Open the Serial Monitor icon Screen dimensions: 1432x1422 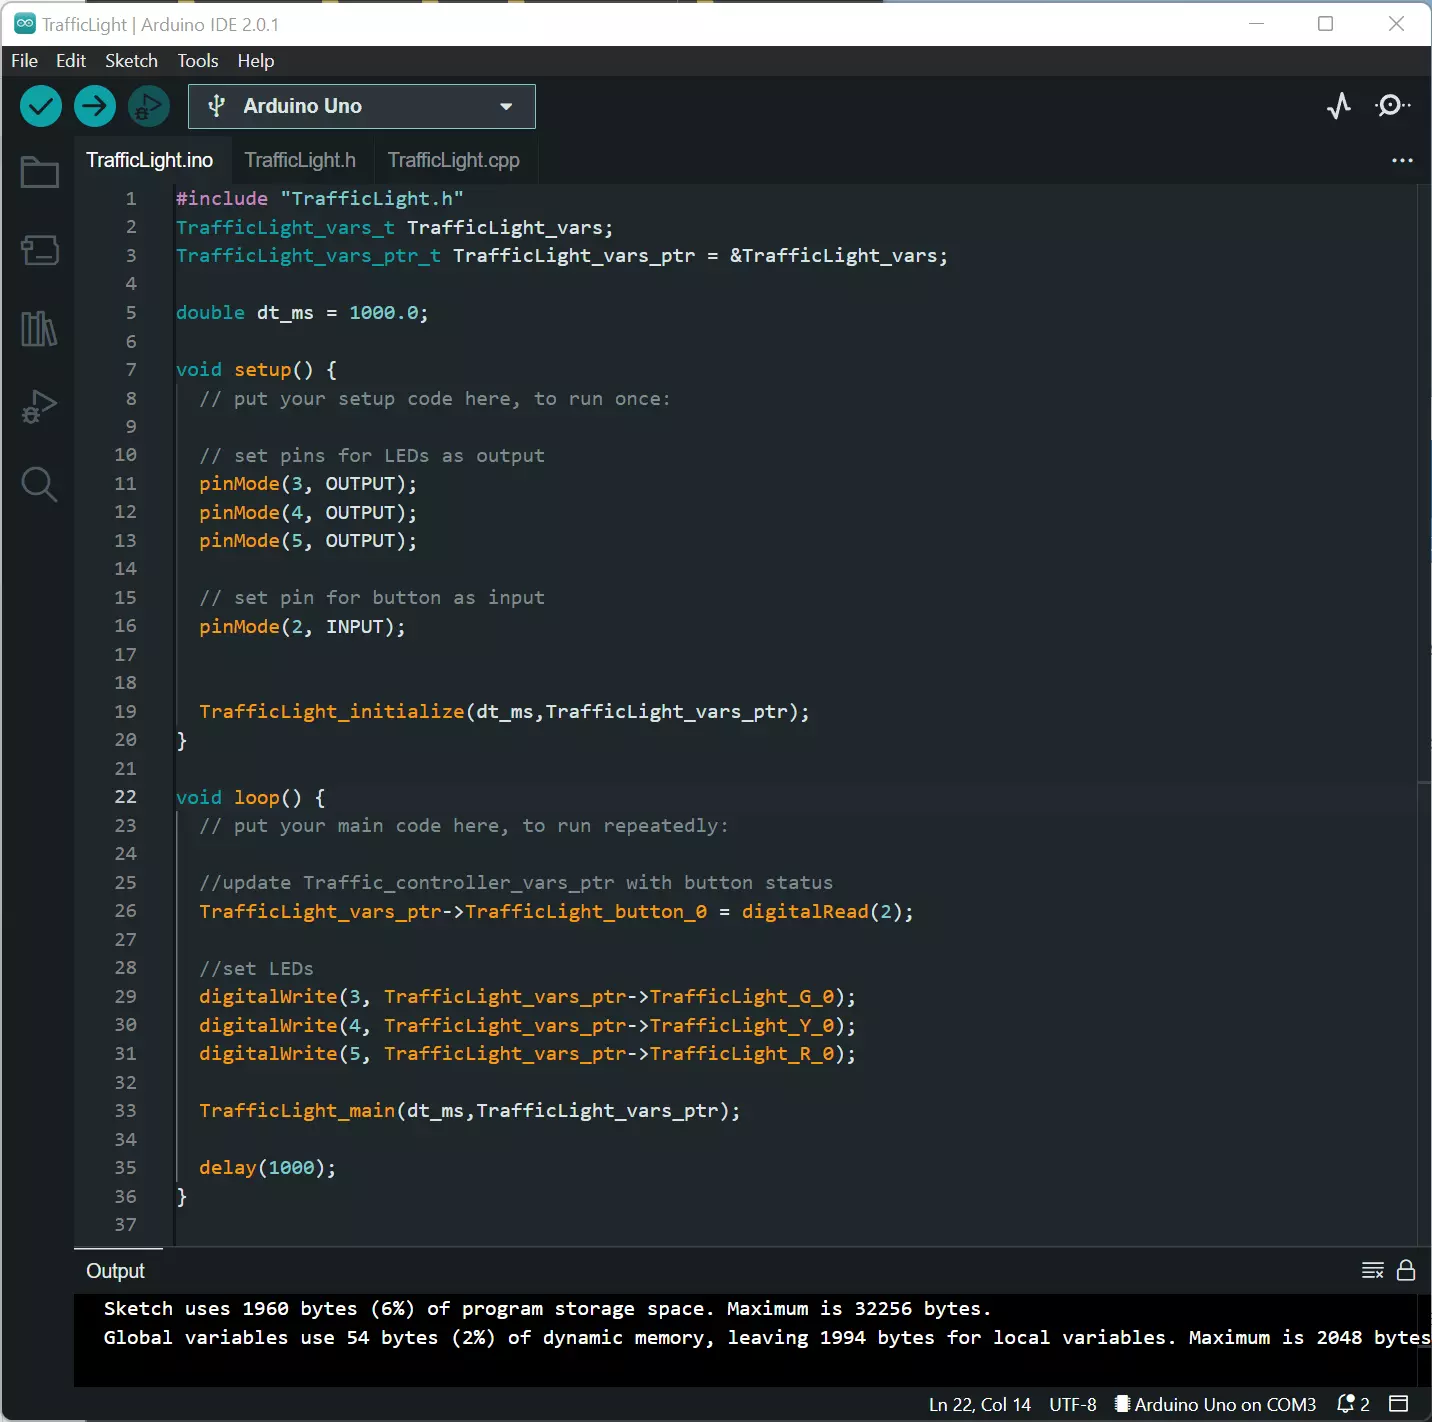pos(1392,106)
